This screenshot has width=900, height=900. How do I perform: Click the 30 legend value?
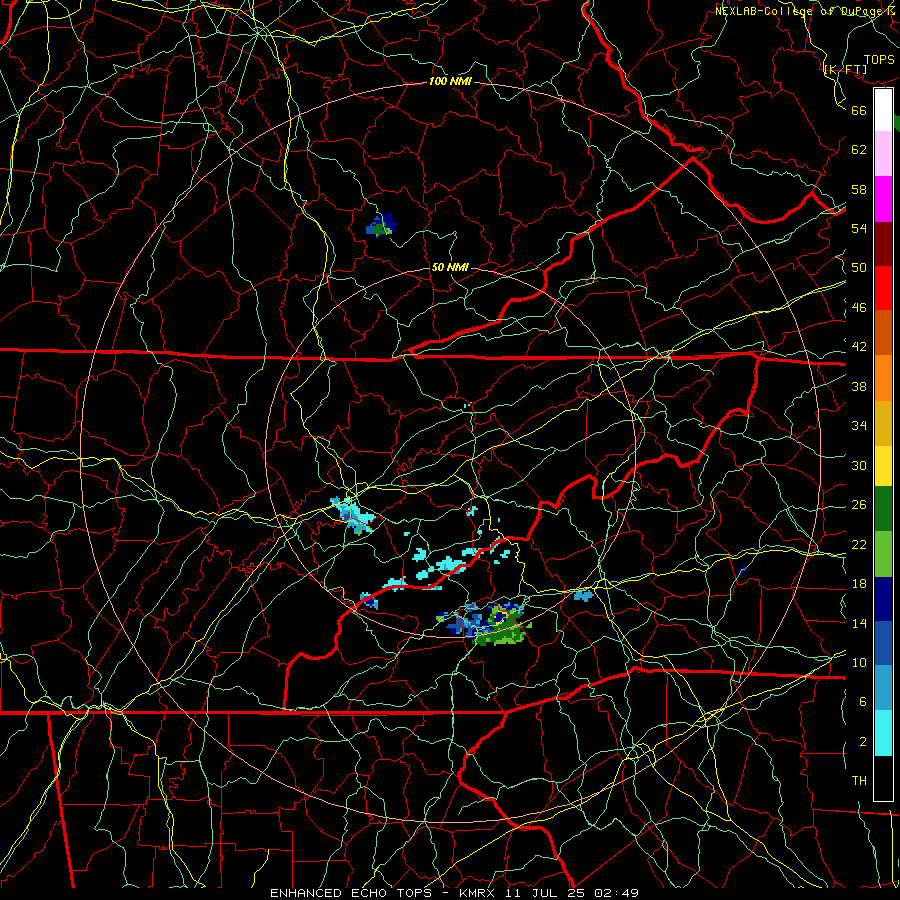859,465
